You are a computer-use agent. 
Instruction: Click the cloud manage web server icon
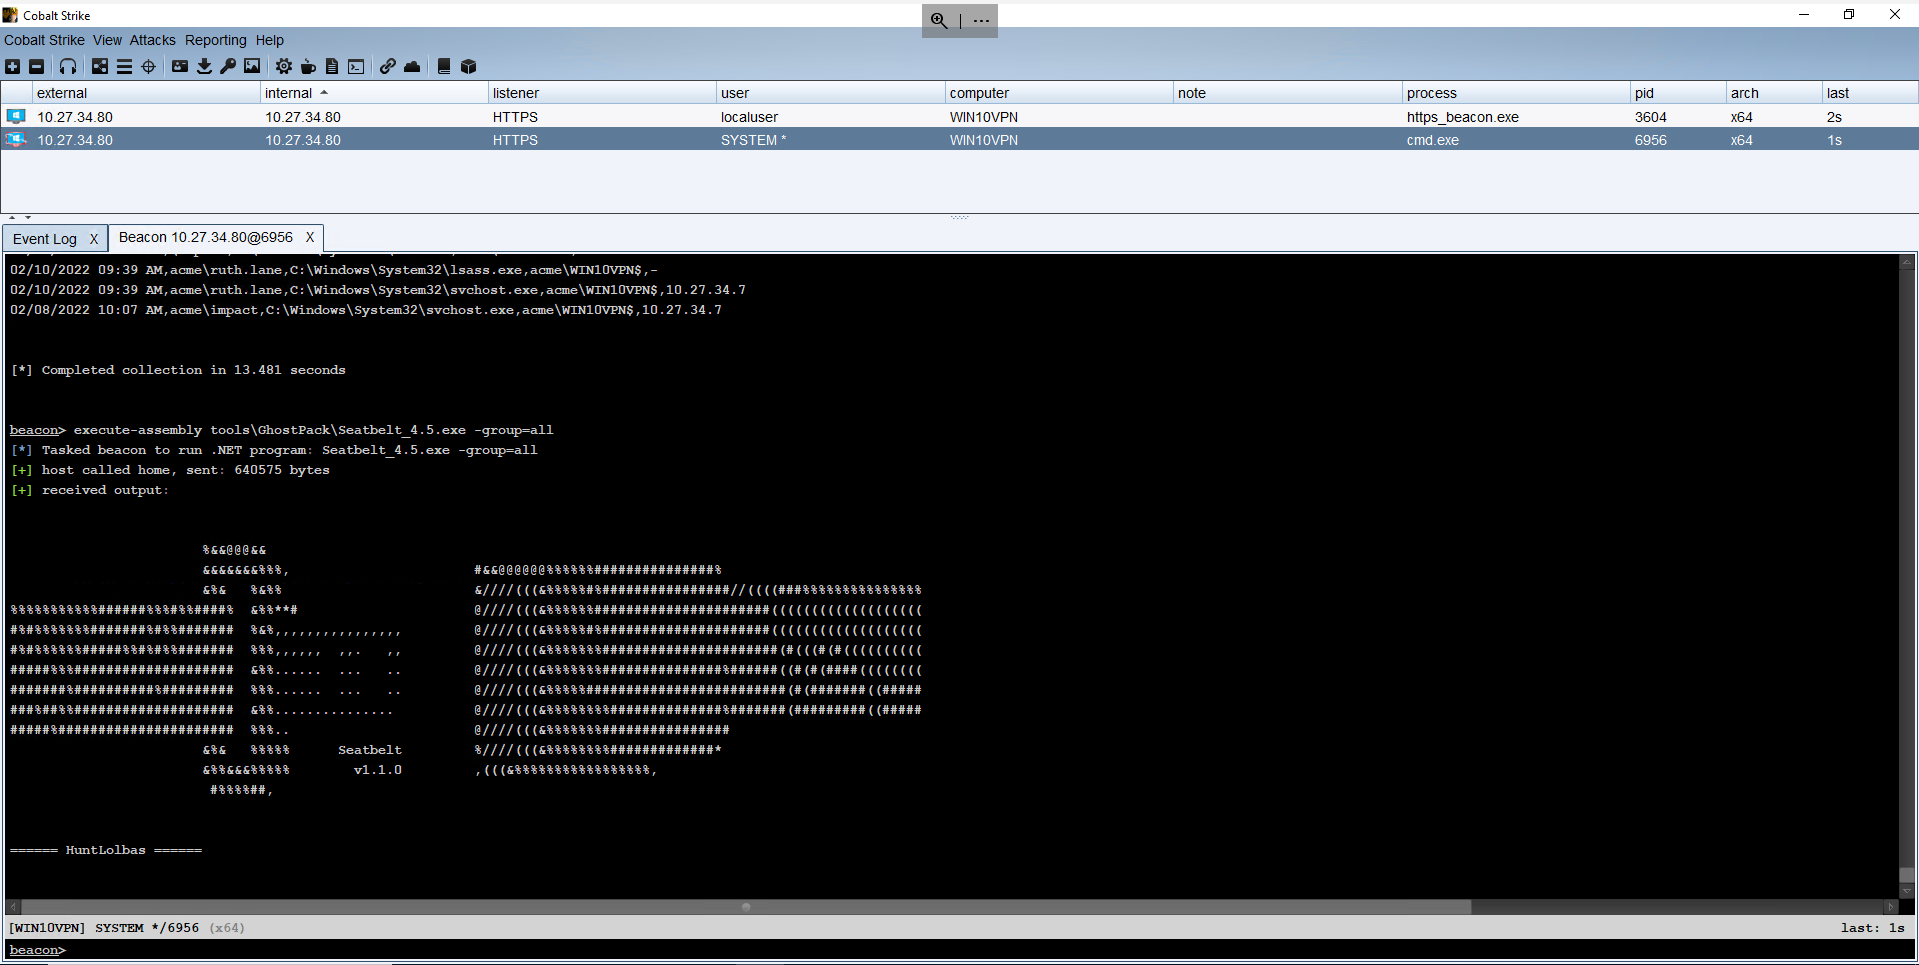412,66
